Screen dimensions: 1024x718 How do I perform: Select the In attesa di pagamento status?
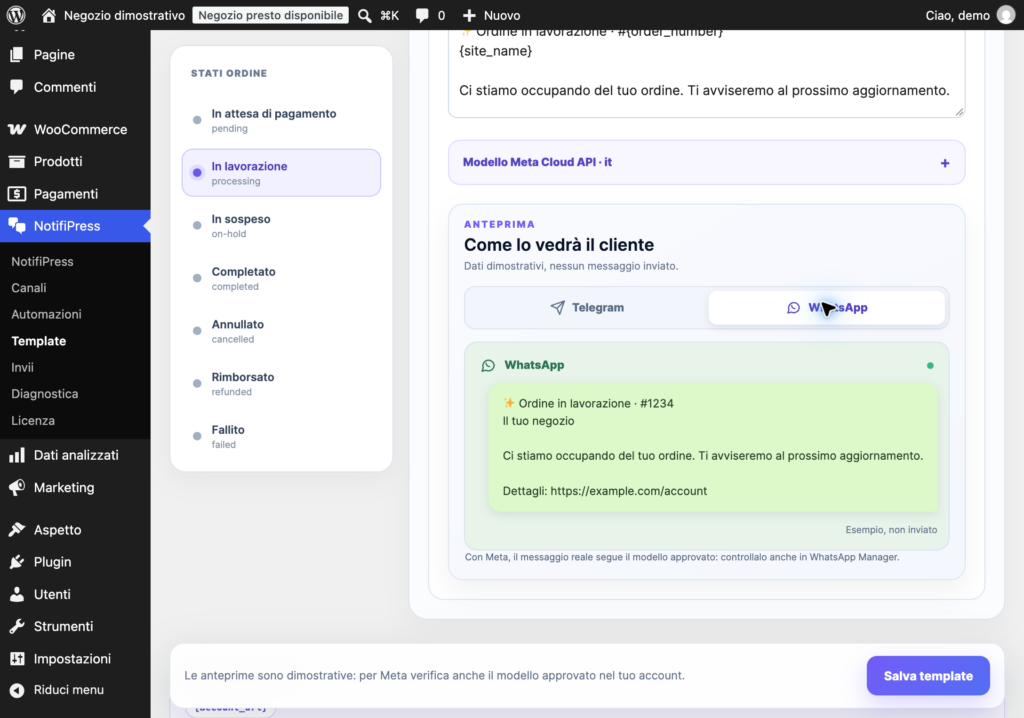[281, 120]
